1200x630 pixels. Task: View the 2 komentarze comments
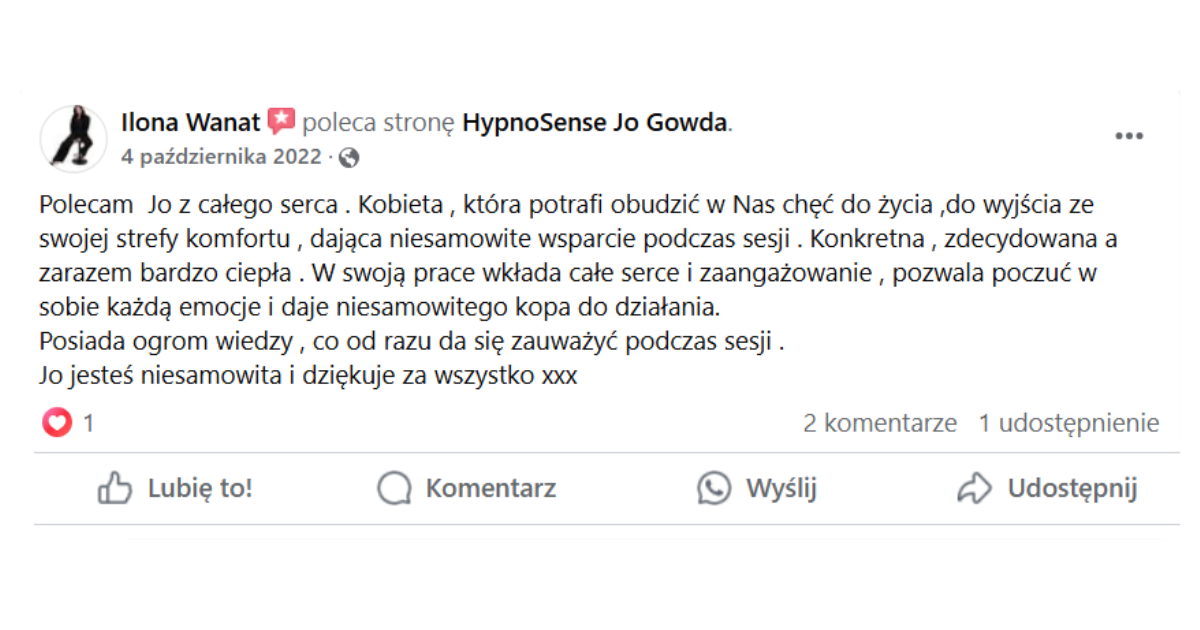click(880, 423)
